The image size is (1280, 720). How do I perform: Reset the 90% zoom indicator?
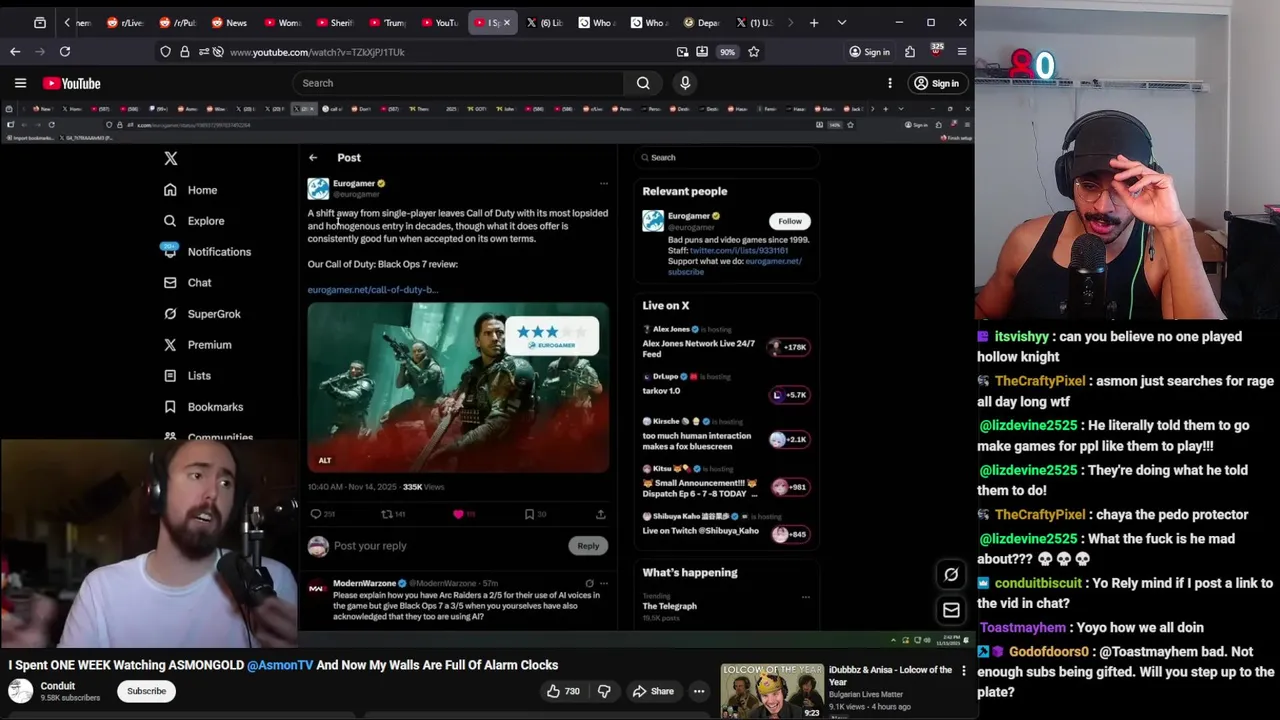pos(727,52)
